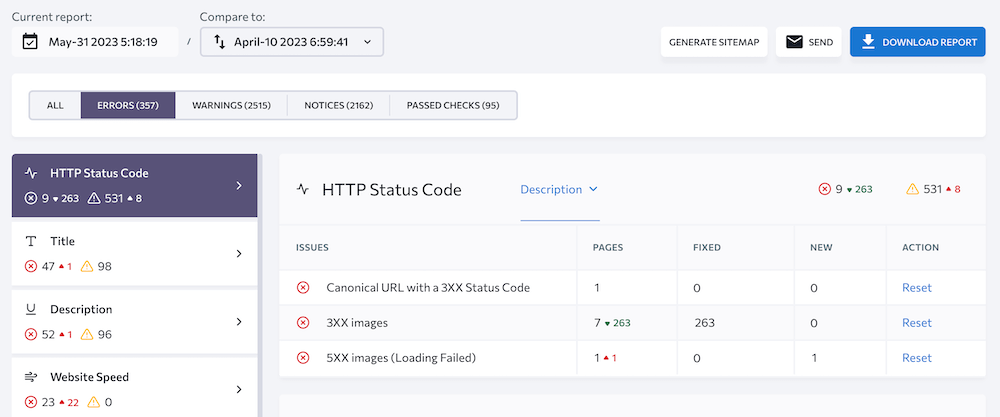Click the download arrow icon on Download Report
This screenshot has height=417, width=1000.
click(868, 42)
